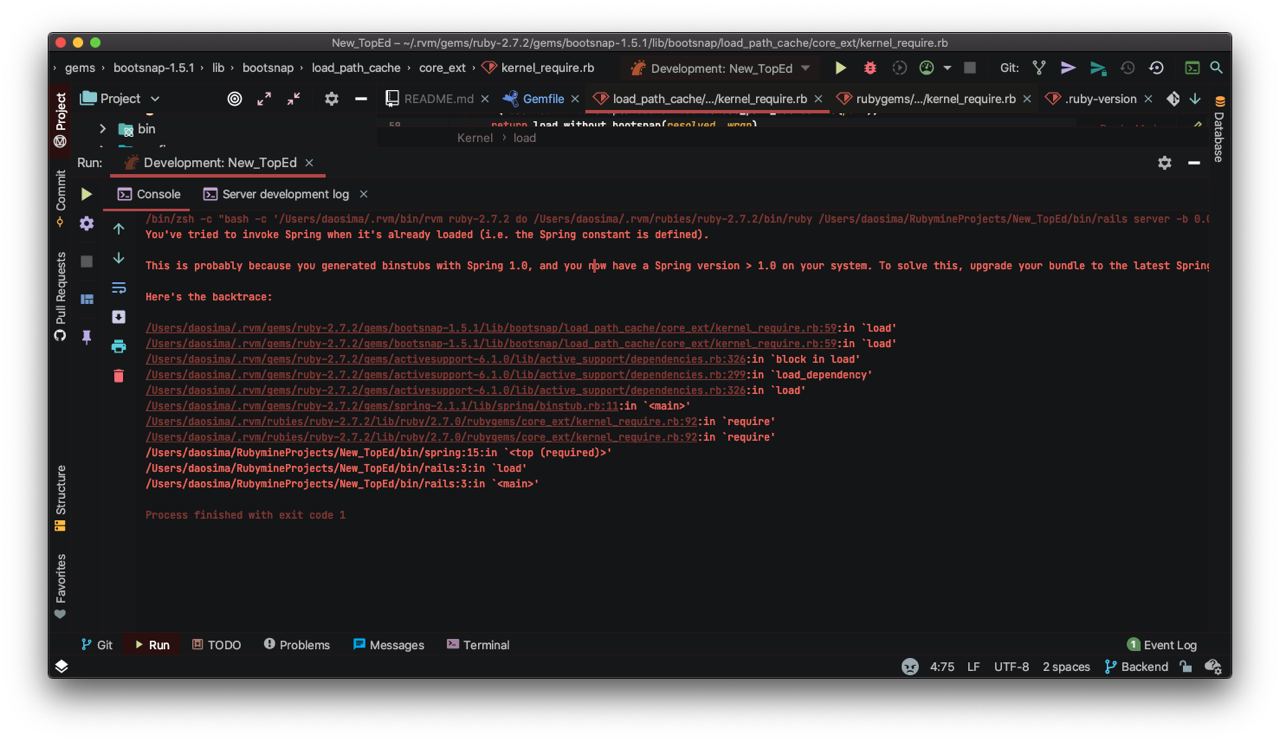
Task: Open the run anything terminal icon in toolbar
Action: coord(1192,68)
